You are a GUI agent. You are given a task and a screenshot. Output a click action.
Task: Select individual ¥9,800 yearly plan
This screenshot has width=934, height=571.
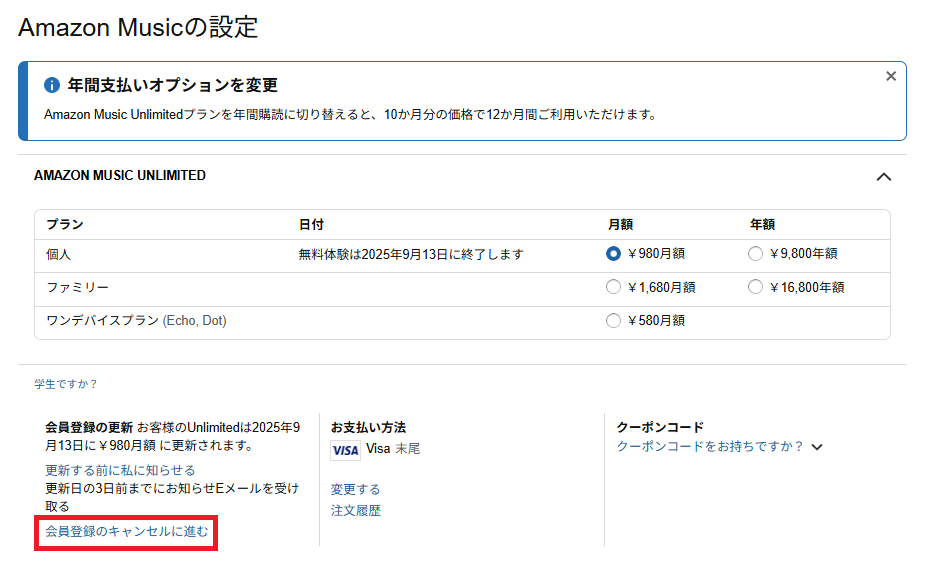755,254
